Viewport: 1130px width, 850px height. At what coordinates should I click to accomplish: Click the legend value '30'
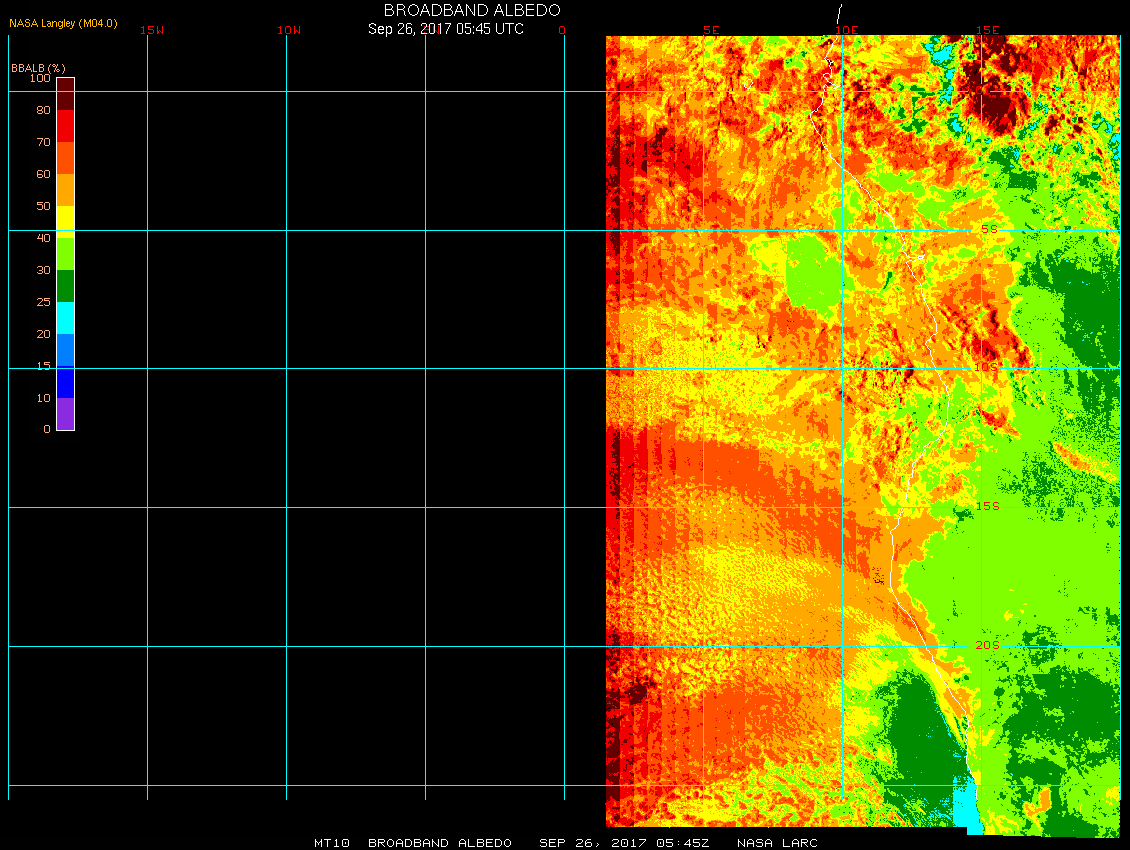(44, 270)
